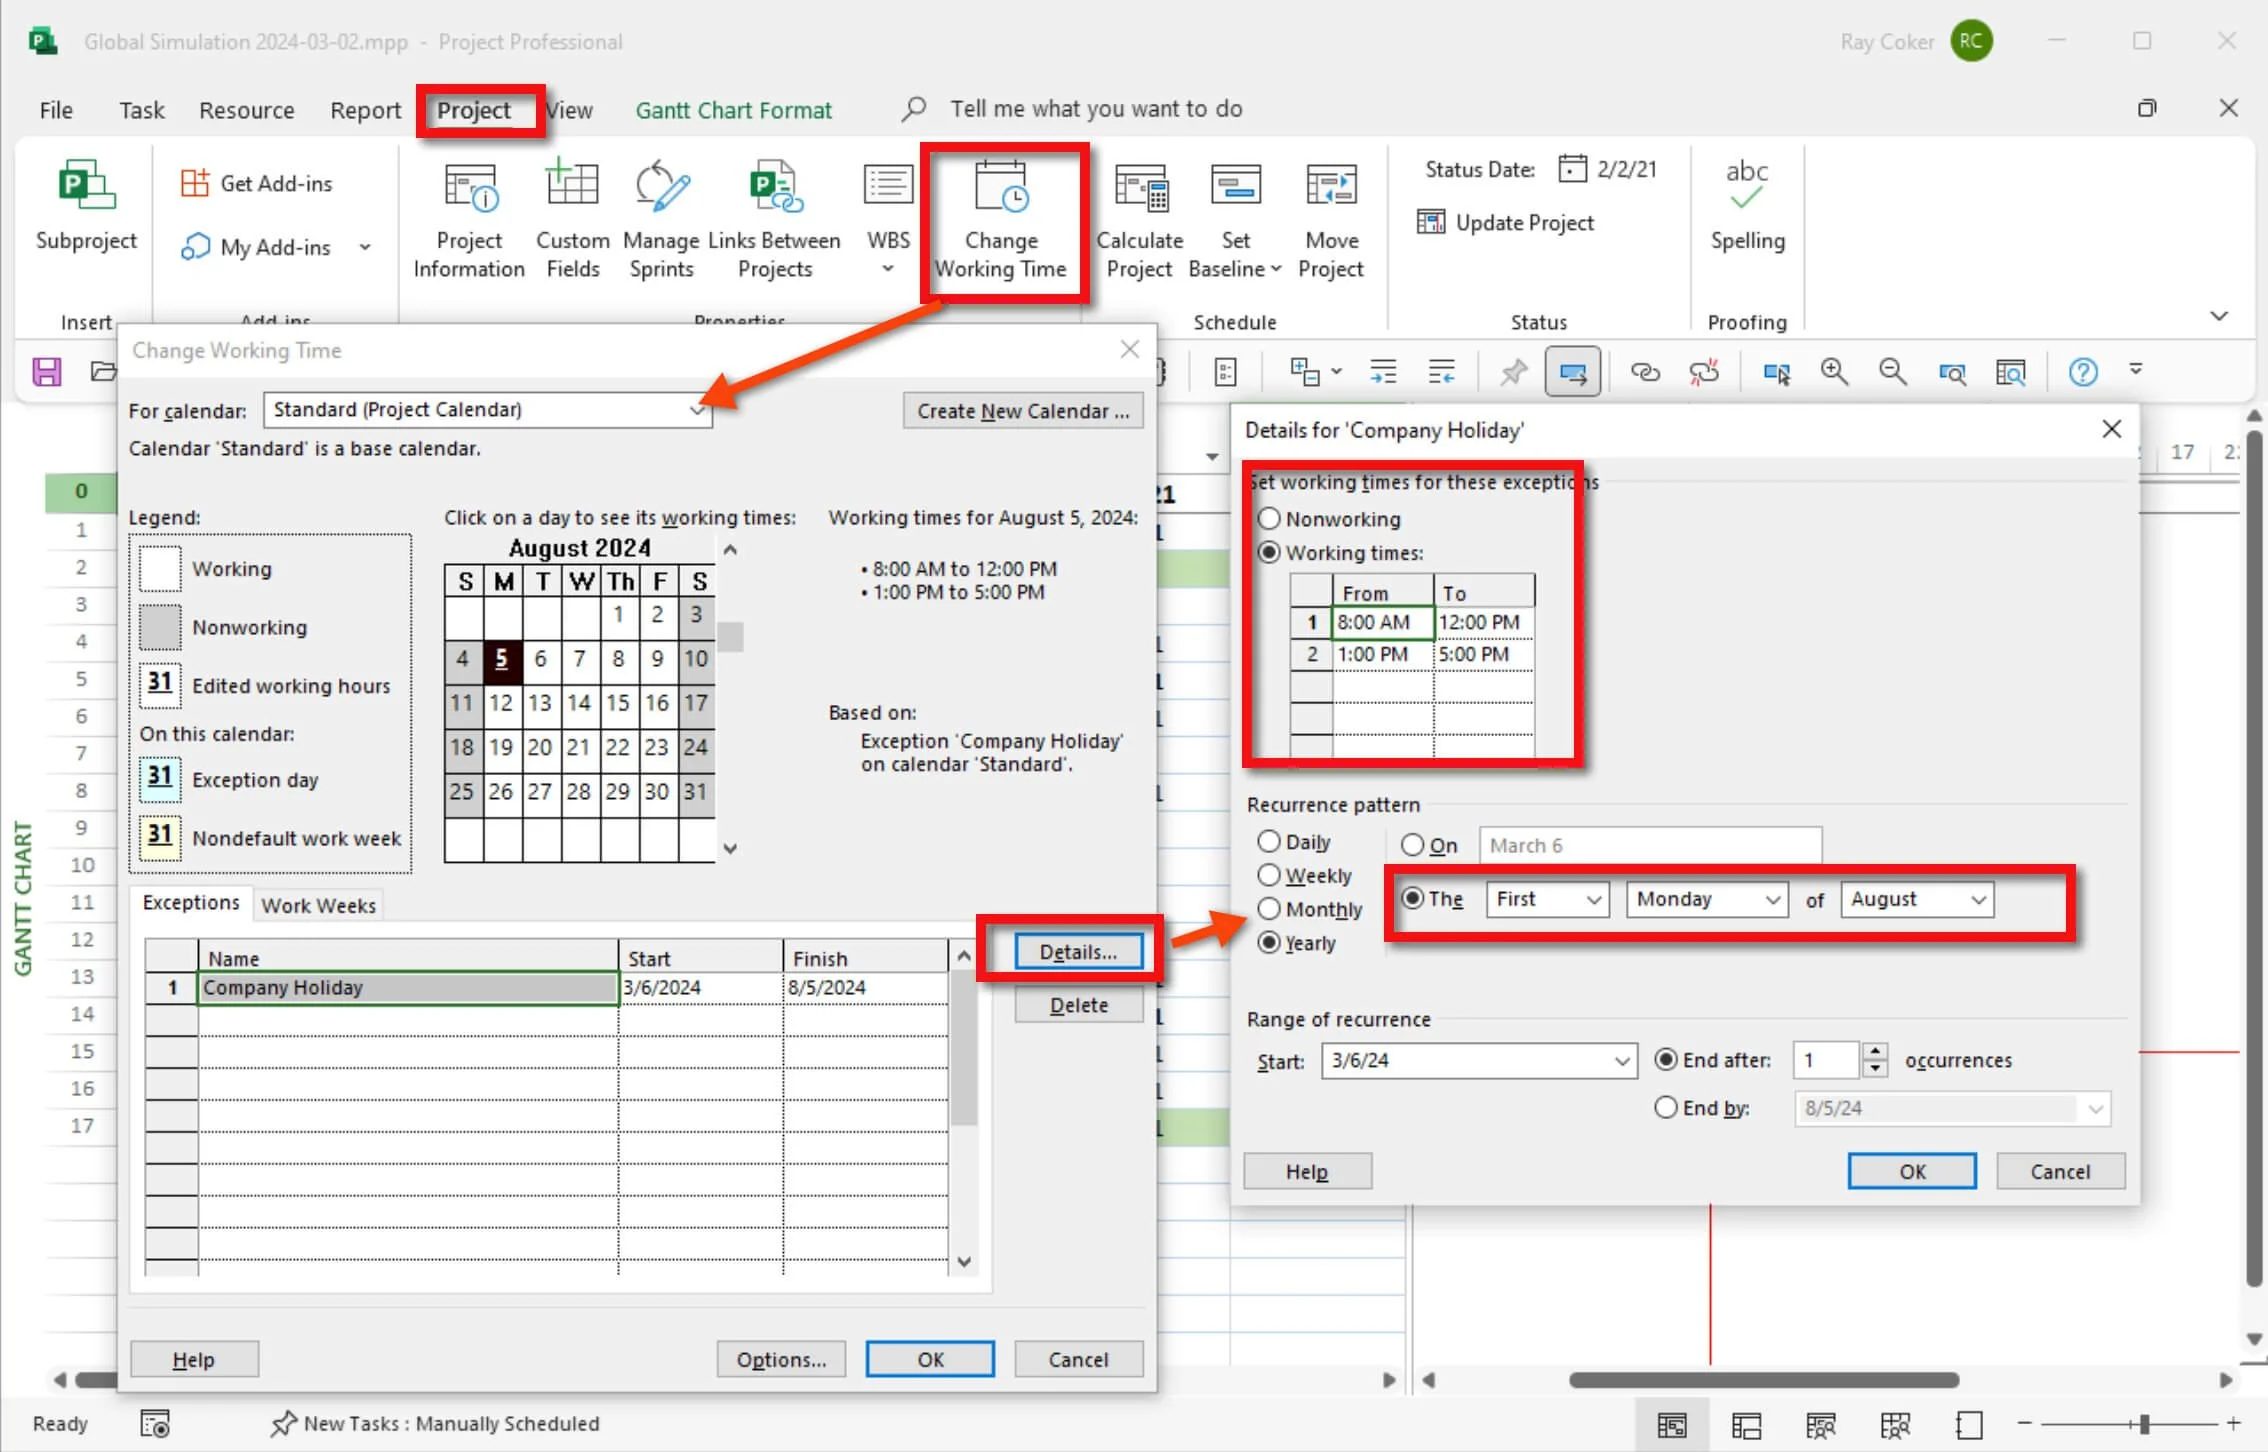The height and width of the screenshot is (1452, 2268).
Task: Click Cancel in Change Working Time
Action: [1078, 1359]
